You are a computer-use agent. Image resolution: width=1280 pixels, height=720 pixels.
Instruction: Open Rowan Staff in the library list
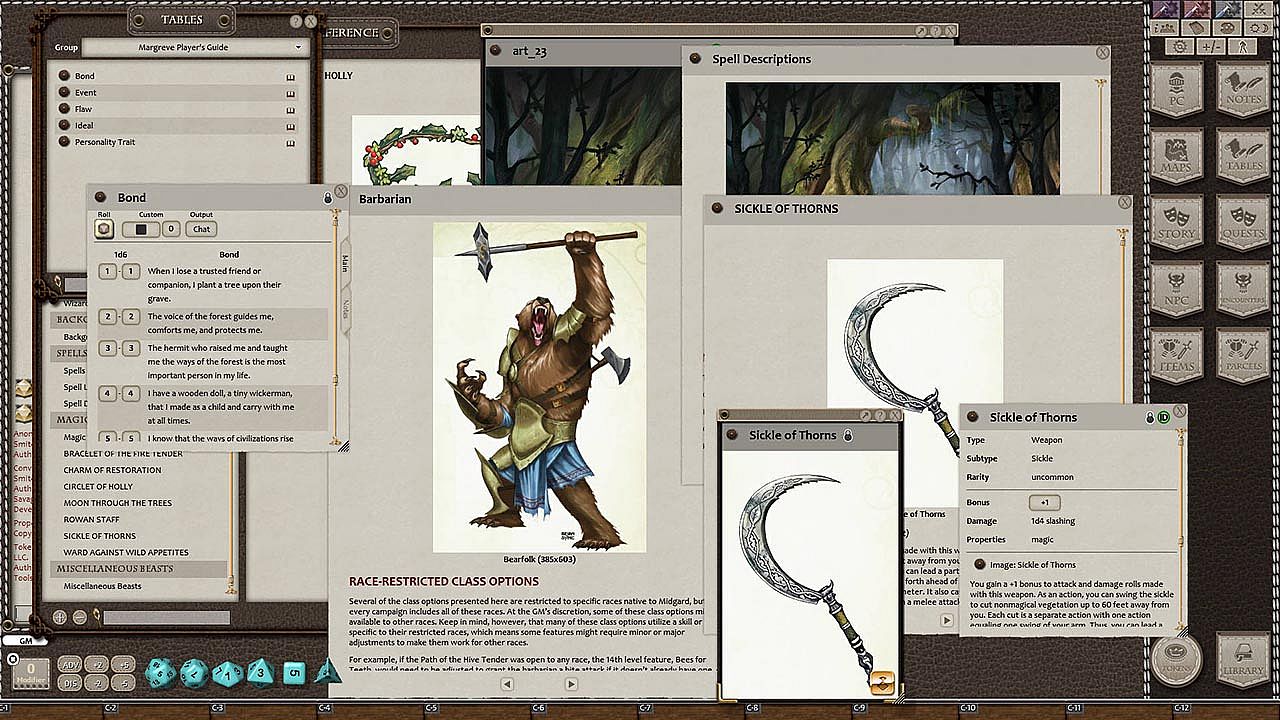92,520
